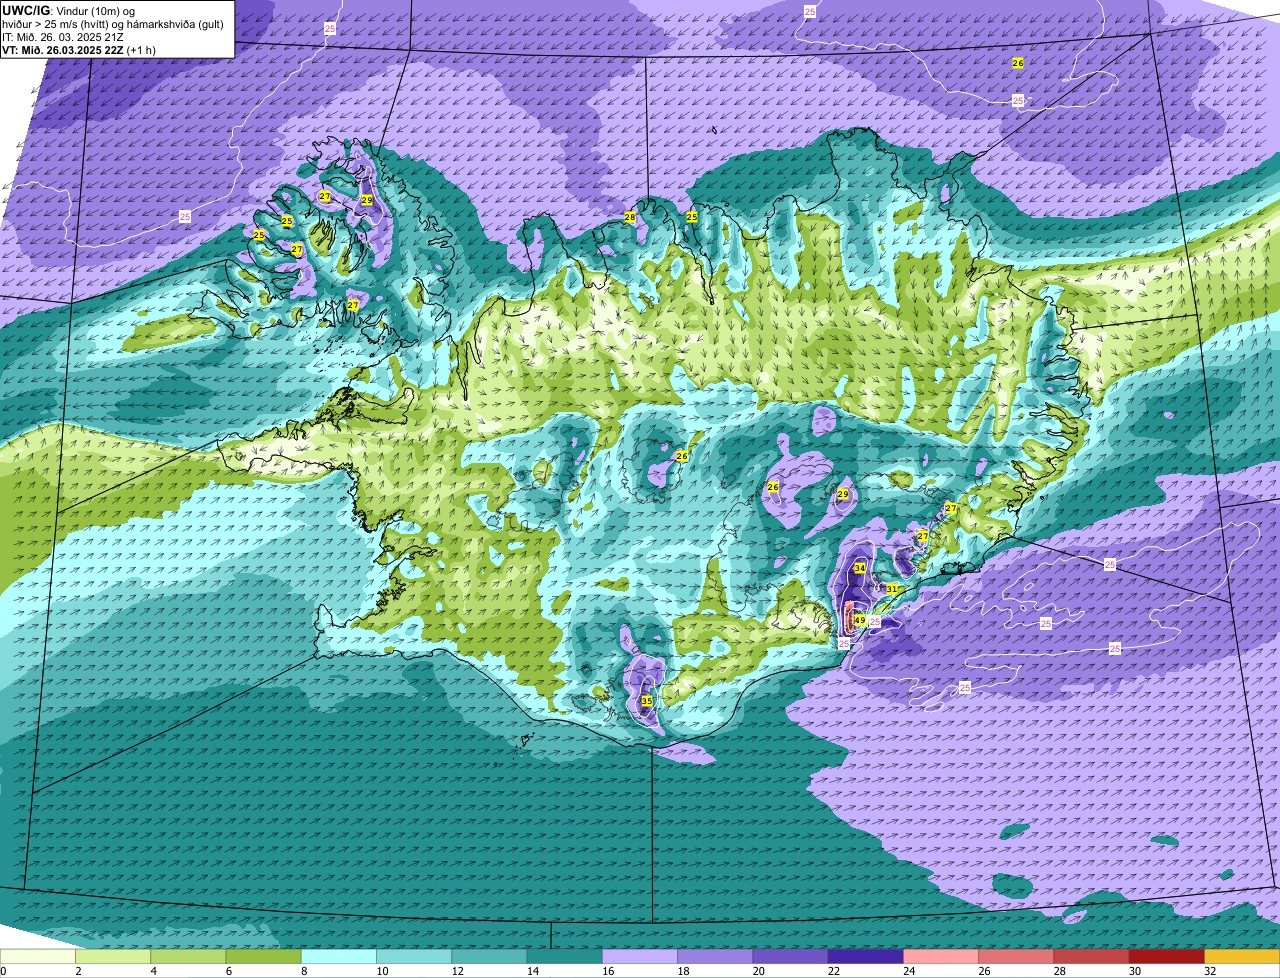
Task: Click the 'VT: Mið. 26.03.2025 22Z (+1 h)' line
Action: coord(78,49)
